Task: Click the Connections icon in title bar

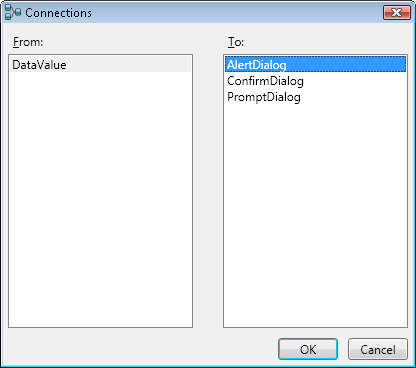Action: (x=13, y=12)
